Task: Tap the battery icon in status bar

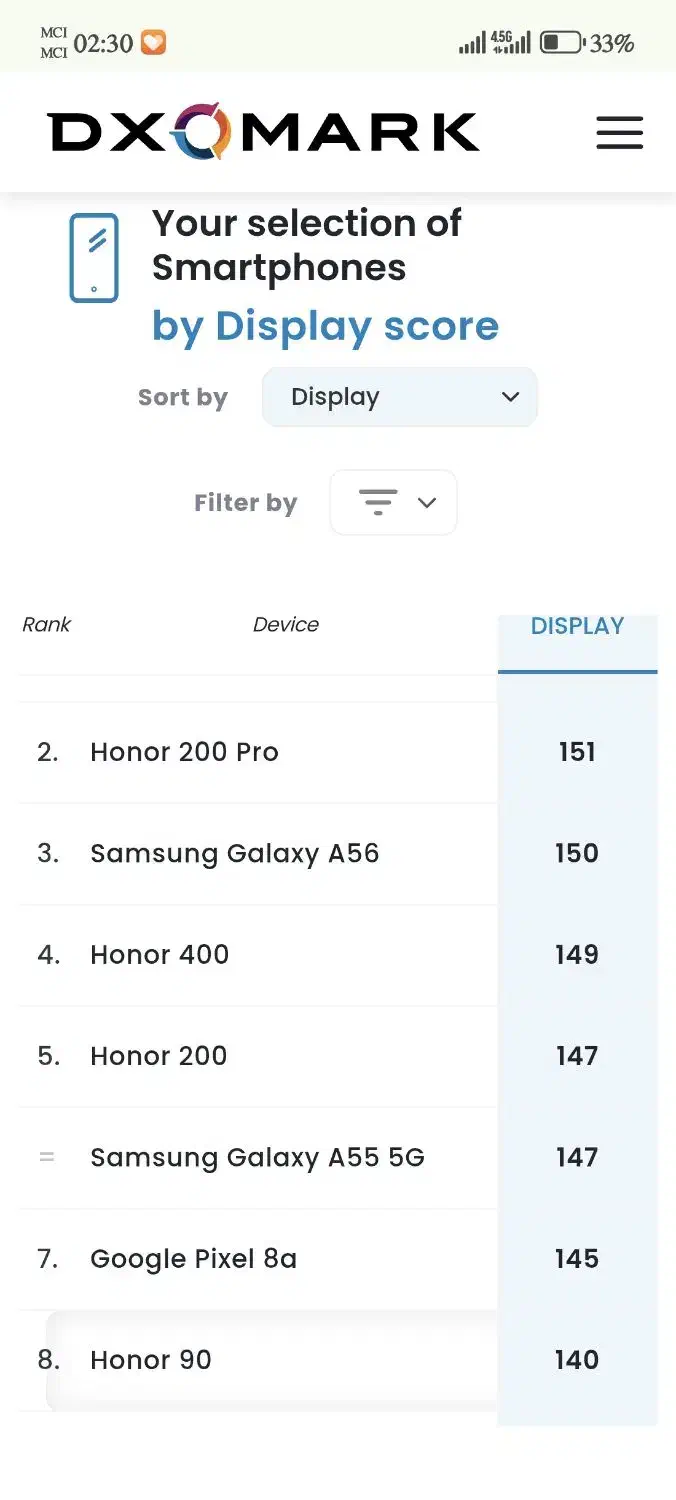Action: 562,43
